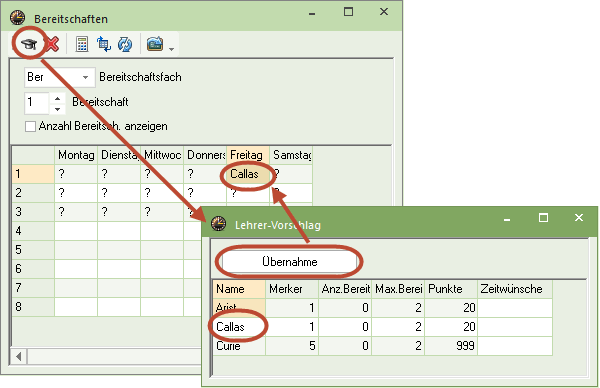Sort by the Merker column header
The height and width of the screenshot is (388, 600).
click(x=292, y=289)
